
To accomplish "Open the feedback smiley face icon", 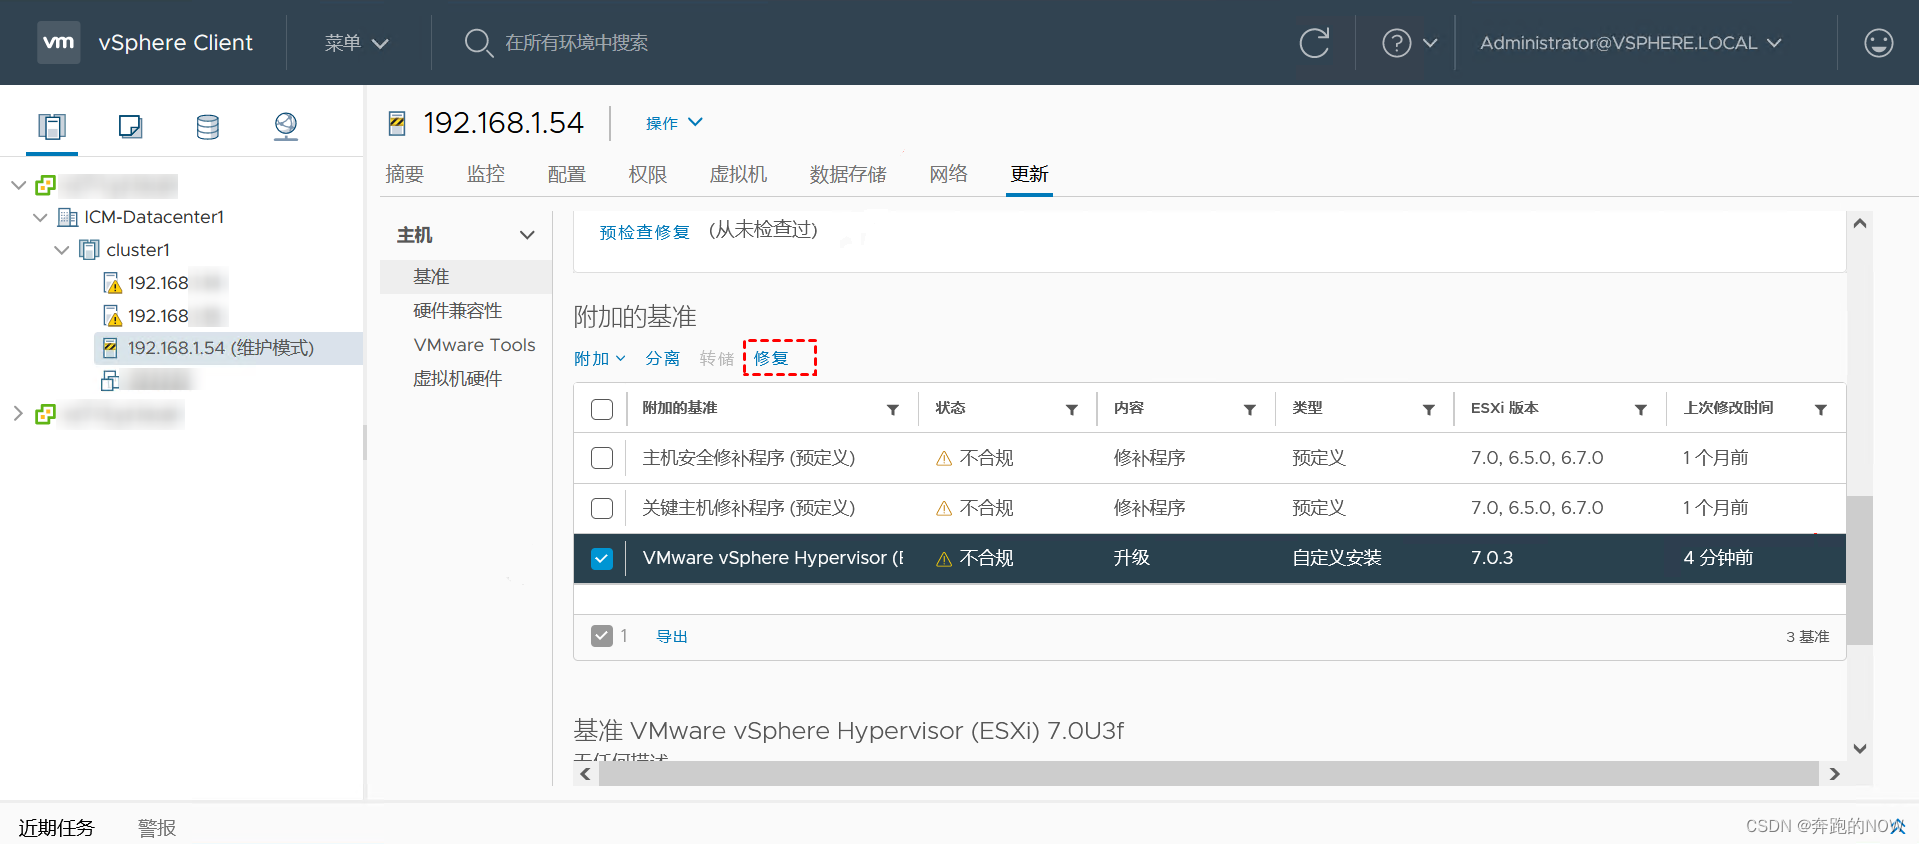I will pyautogui.click(x=1878, y=43).
